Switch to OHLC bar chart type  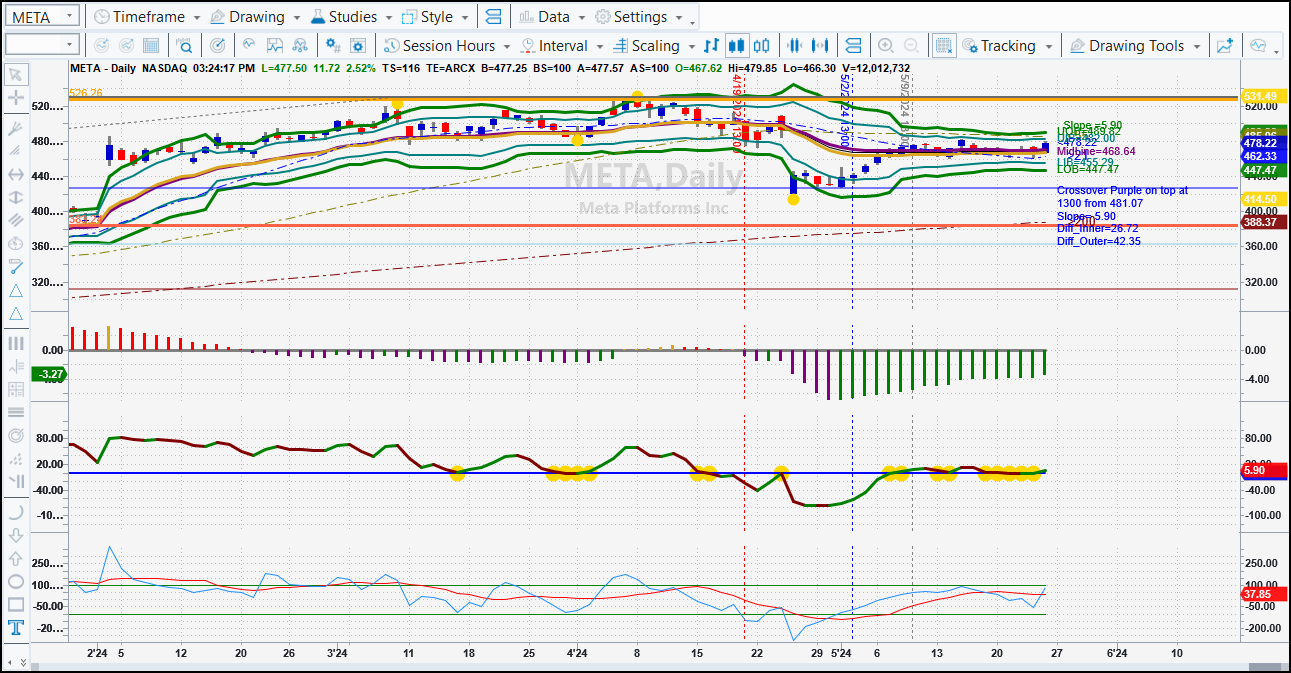pyautogui.click(x=711, y=45)
